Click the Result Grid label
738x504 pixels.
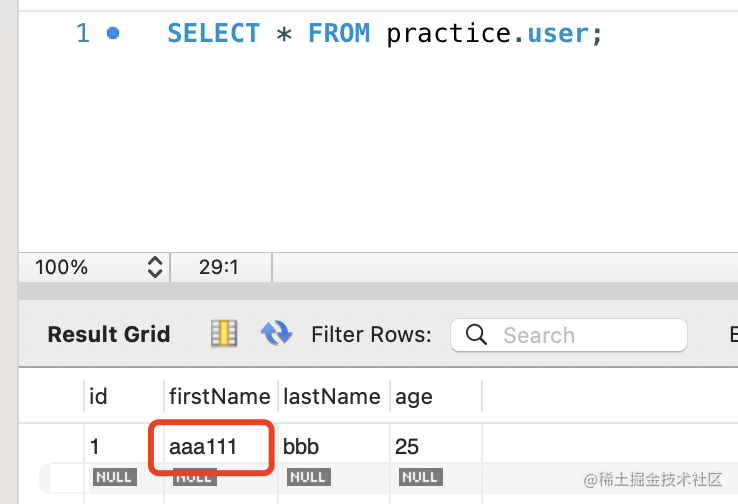[109, 334]
